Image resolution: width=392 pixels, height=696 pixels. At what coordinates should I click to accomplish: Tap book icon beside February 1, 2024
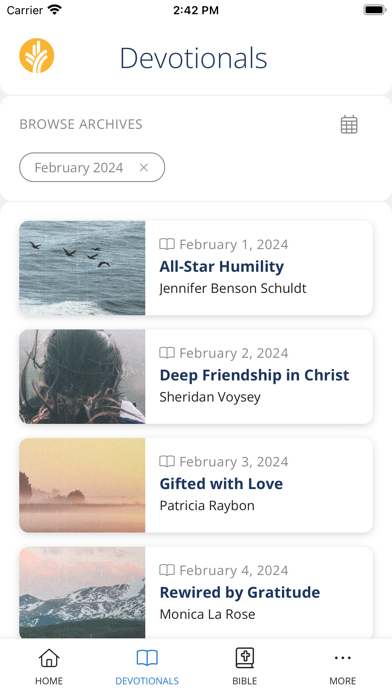point(167,244)
